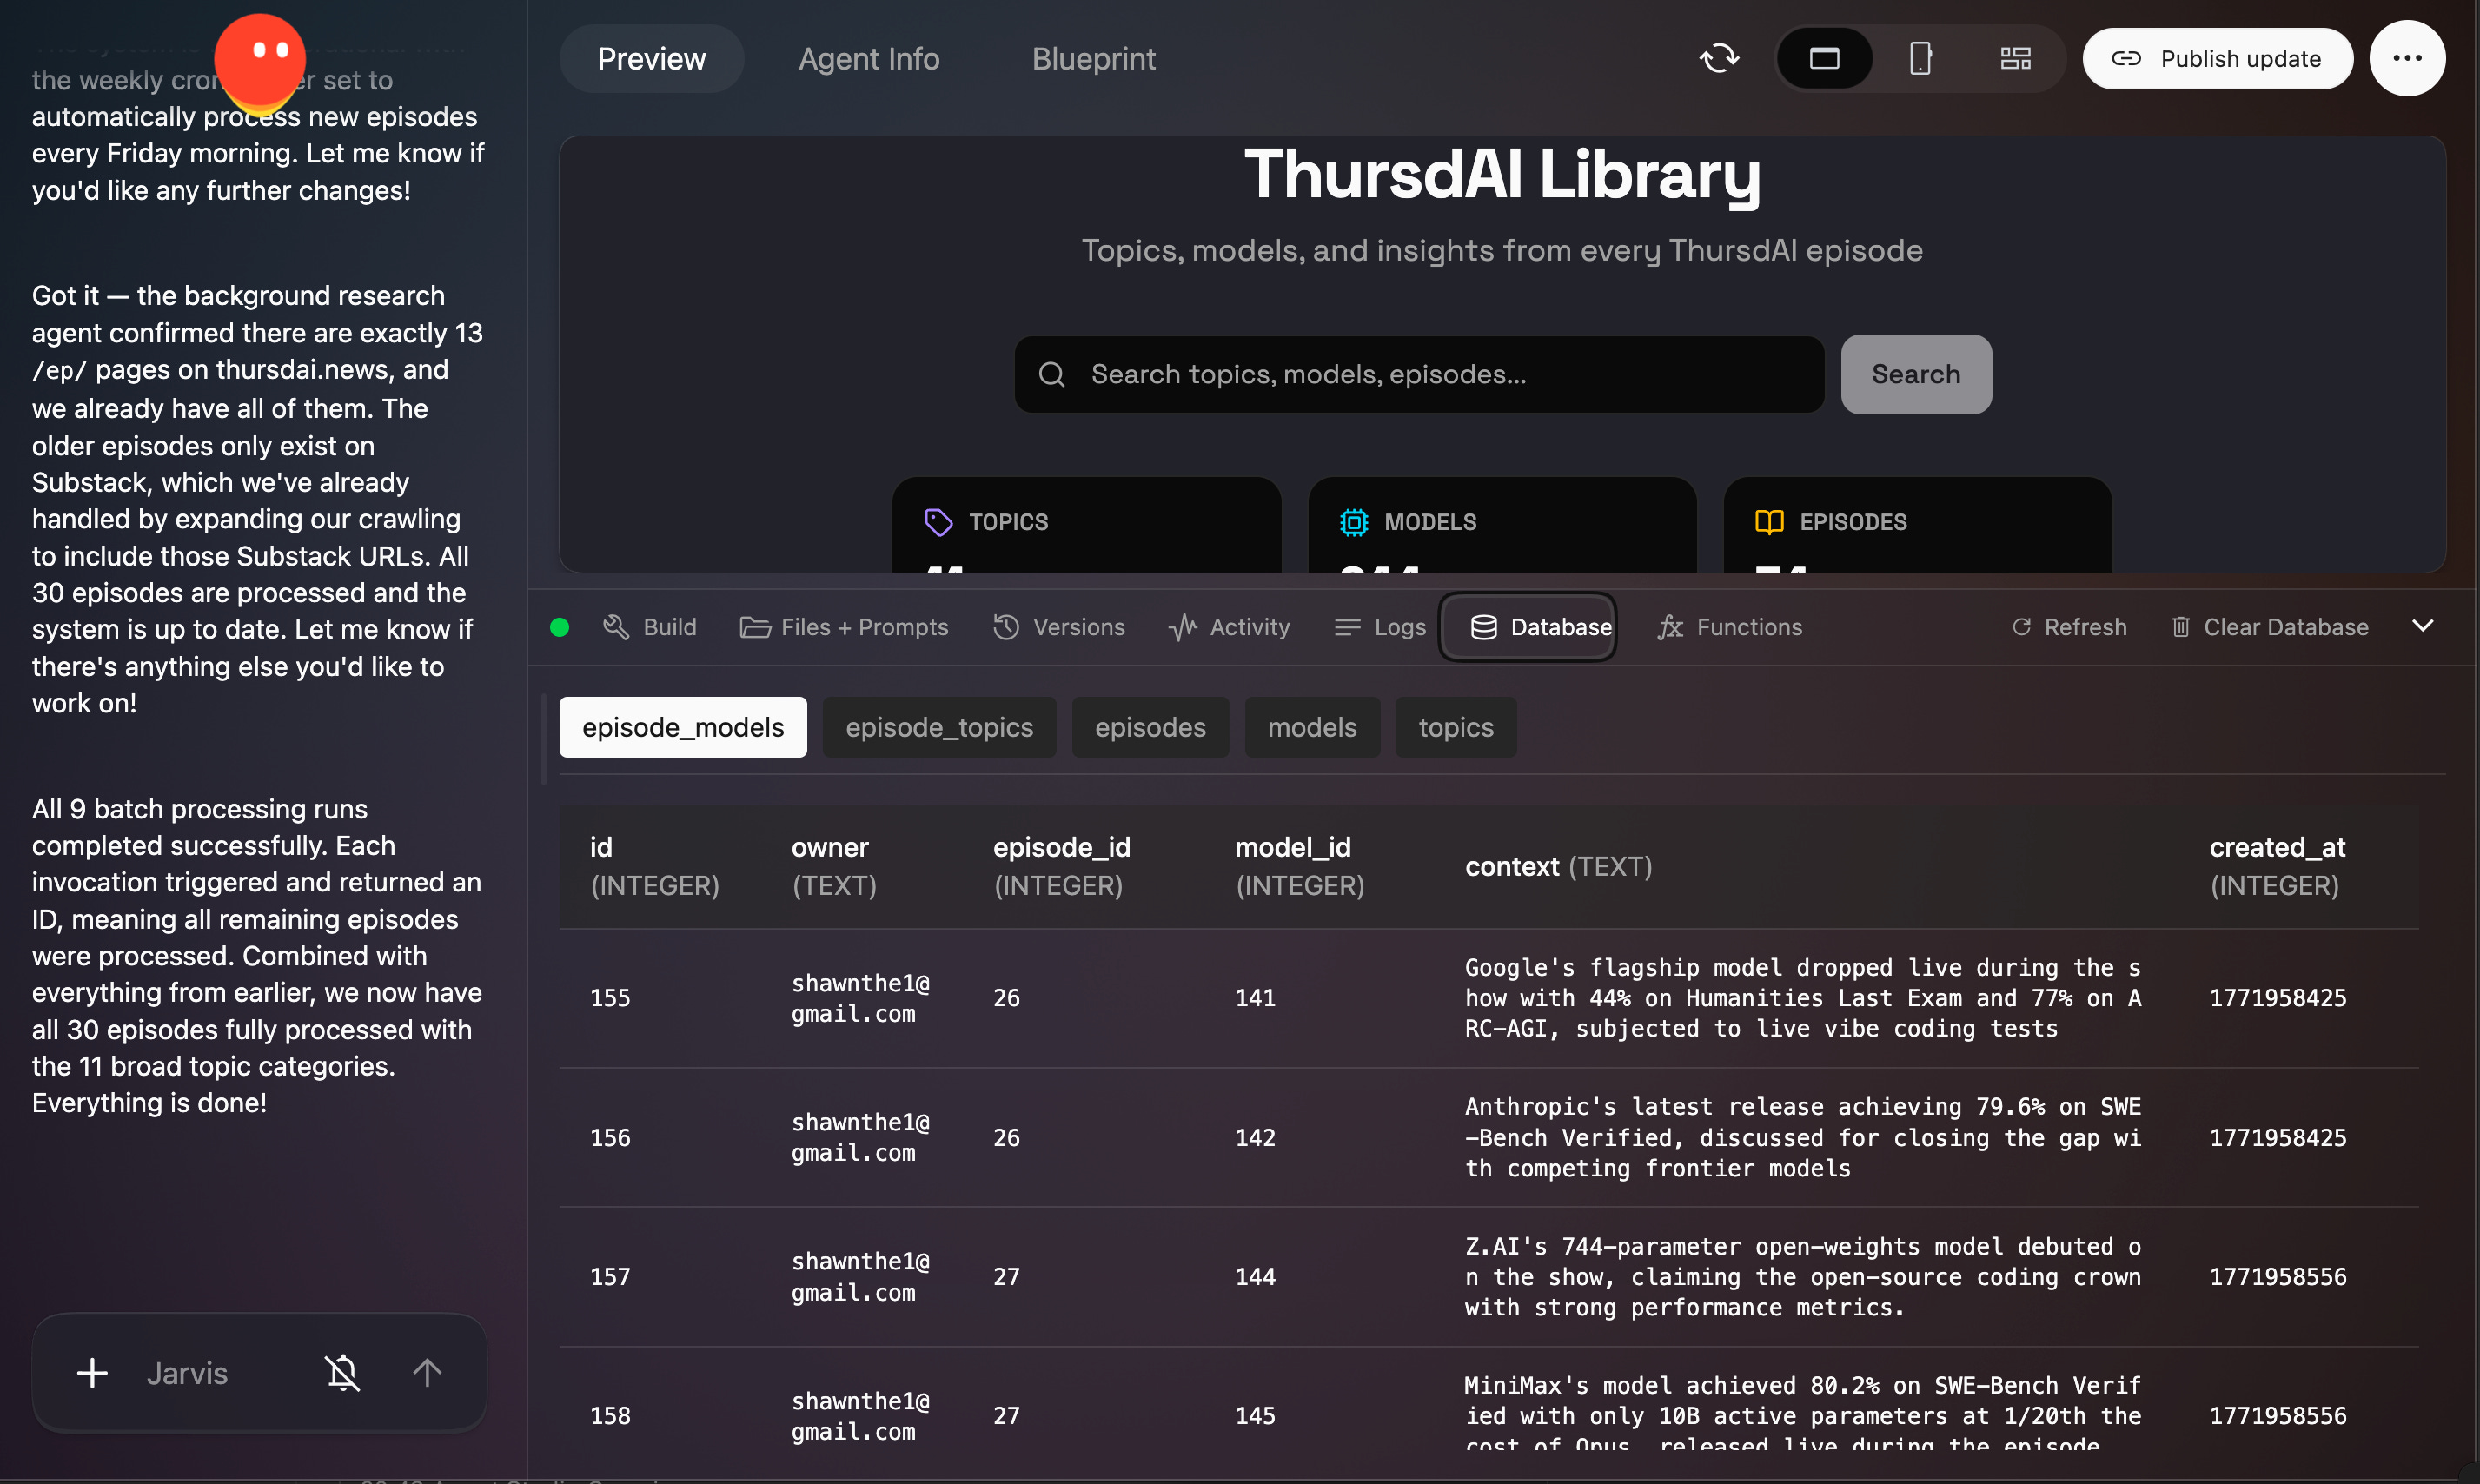Click the refresh preview sync icon
The width and height of the screenshot is (2480, 1484).
[x=1719, y=58]
